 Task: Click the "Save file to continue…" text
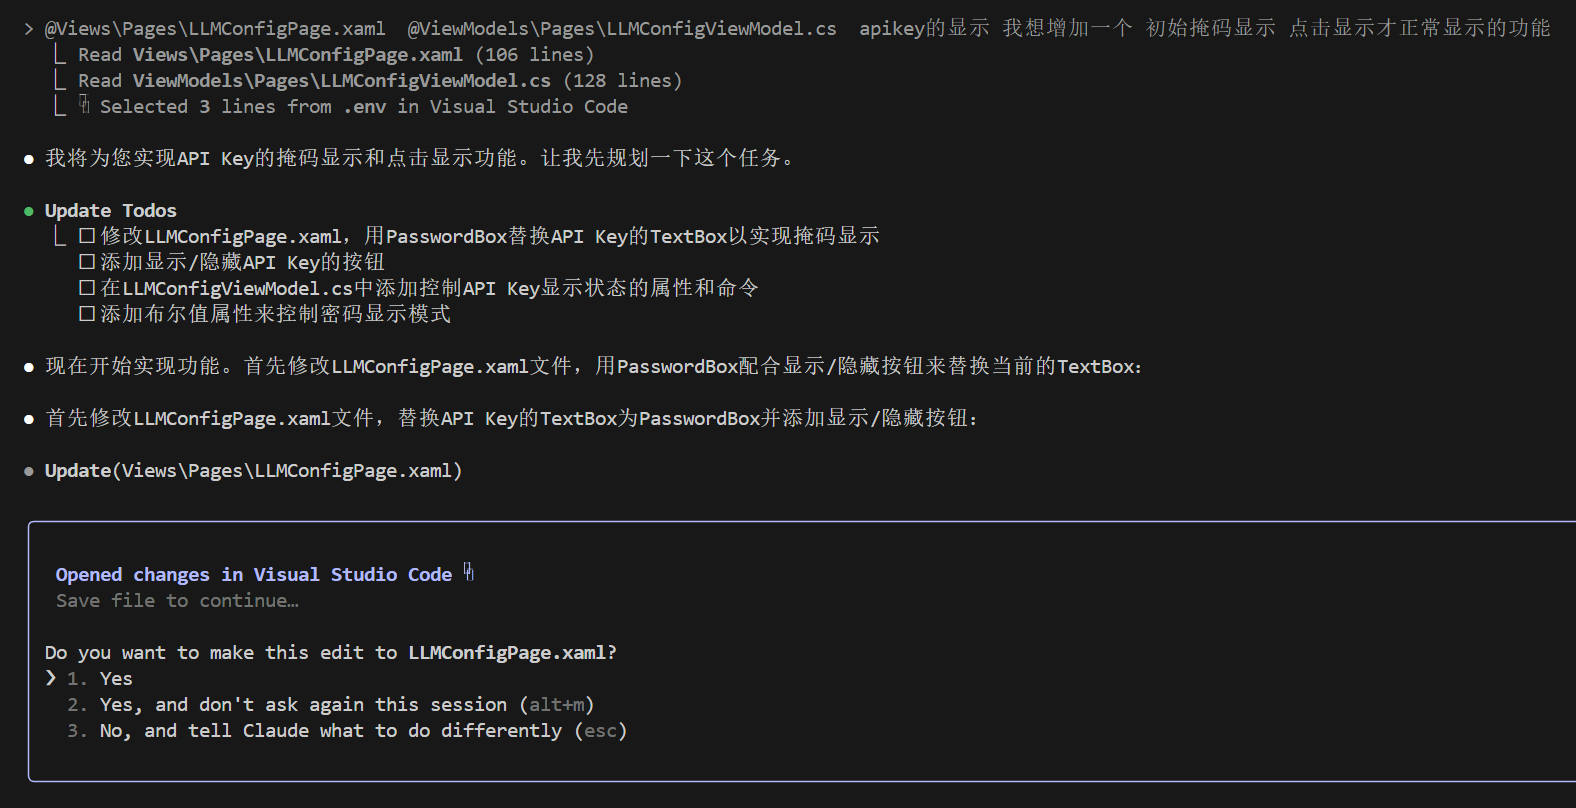(x=177, y=600)
